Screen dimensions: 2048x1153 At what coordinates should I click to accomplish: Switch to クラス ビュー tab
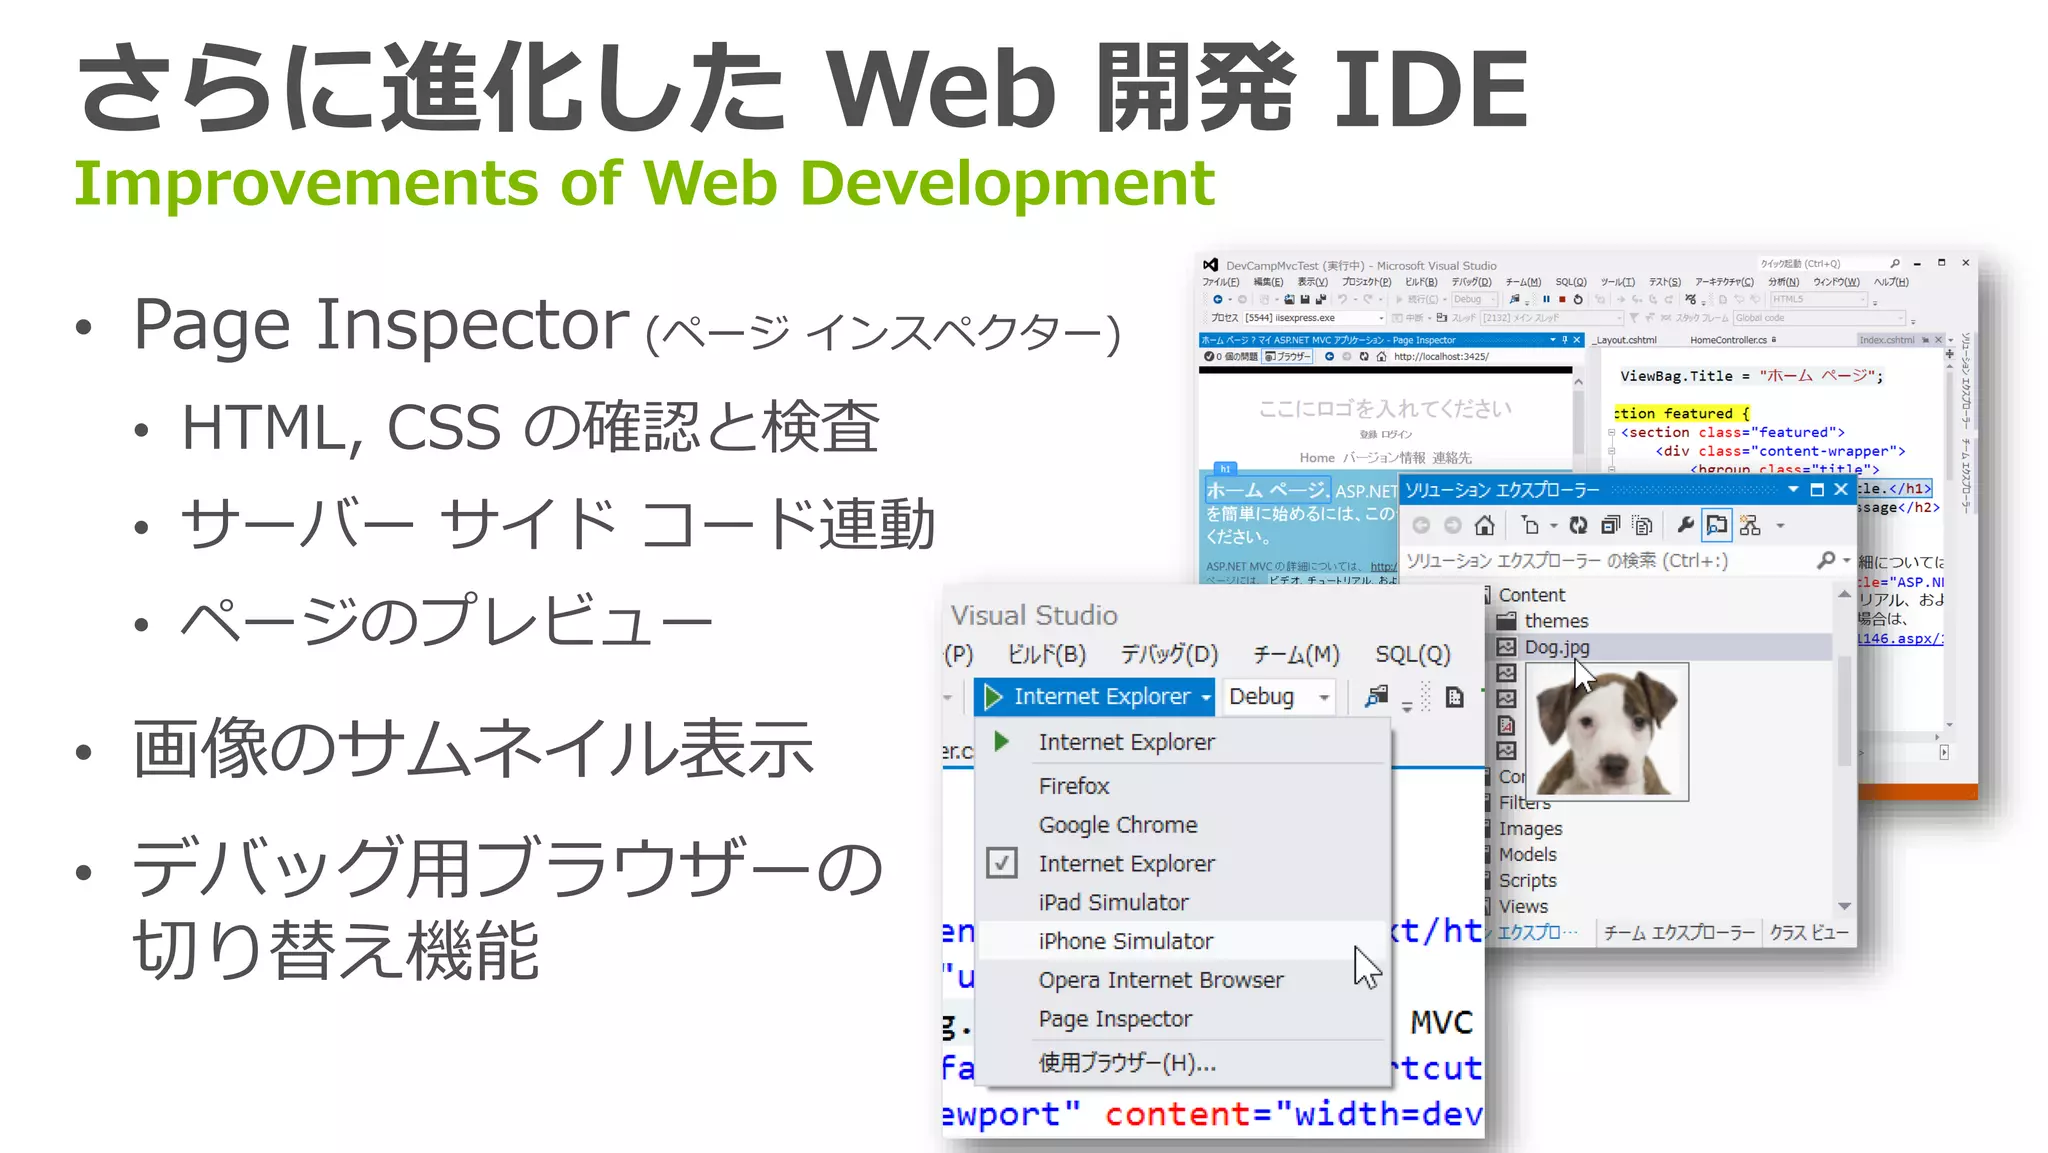click(x=1808, y=933)
